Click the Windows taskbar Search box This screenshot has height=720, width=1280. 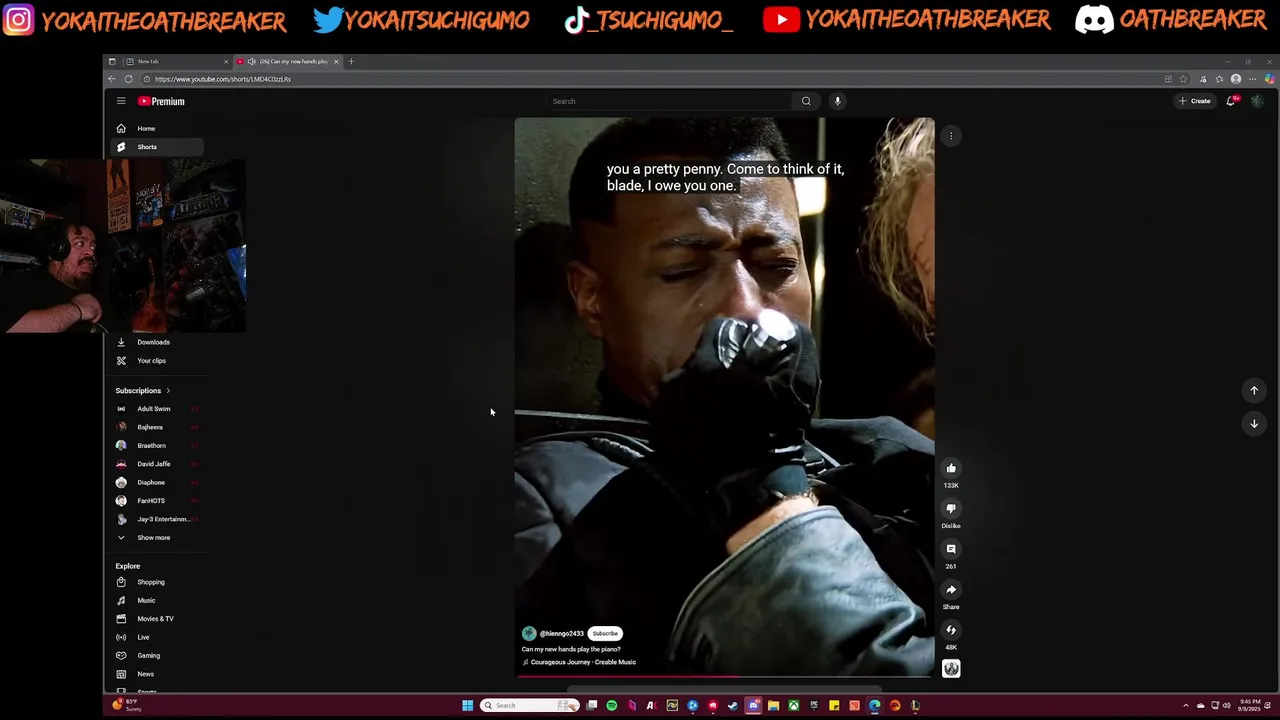[x=530, y=705]
